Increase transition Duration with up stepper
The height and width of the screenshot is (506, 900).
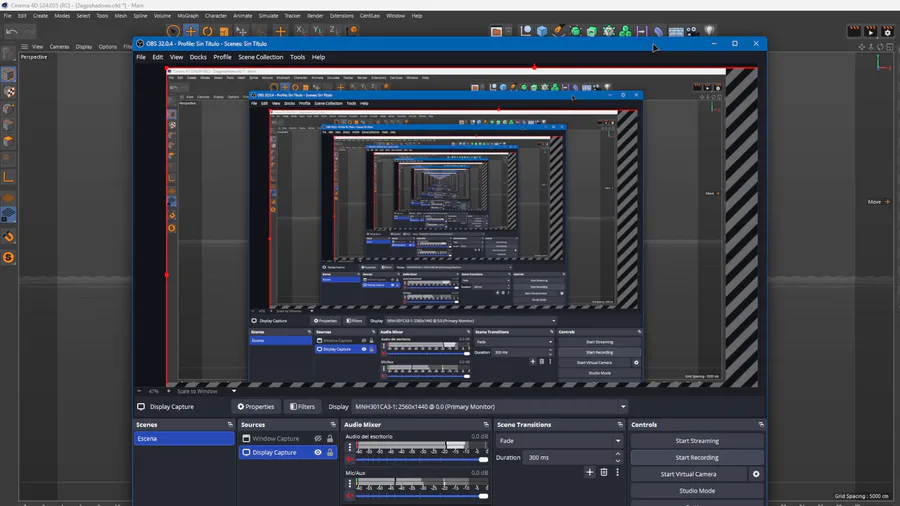click(x=618, y=454)
